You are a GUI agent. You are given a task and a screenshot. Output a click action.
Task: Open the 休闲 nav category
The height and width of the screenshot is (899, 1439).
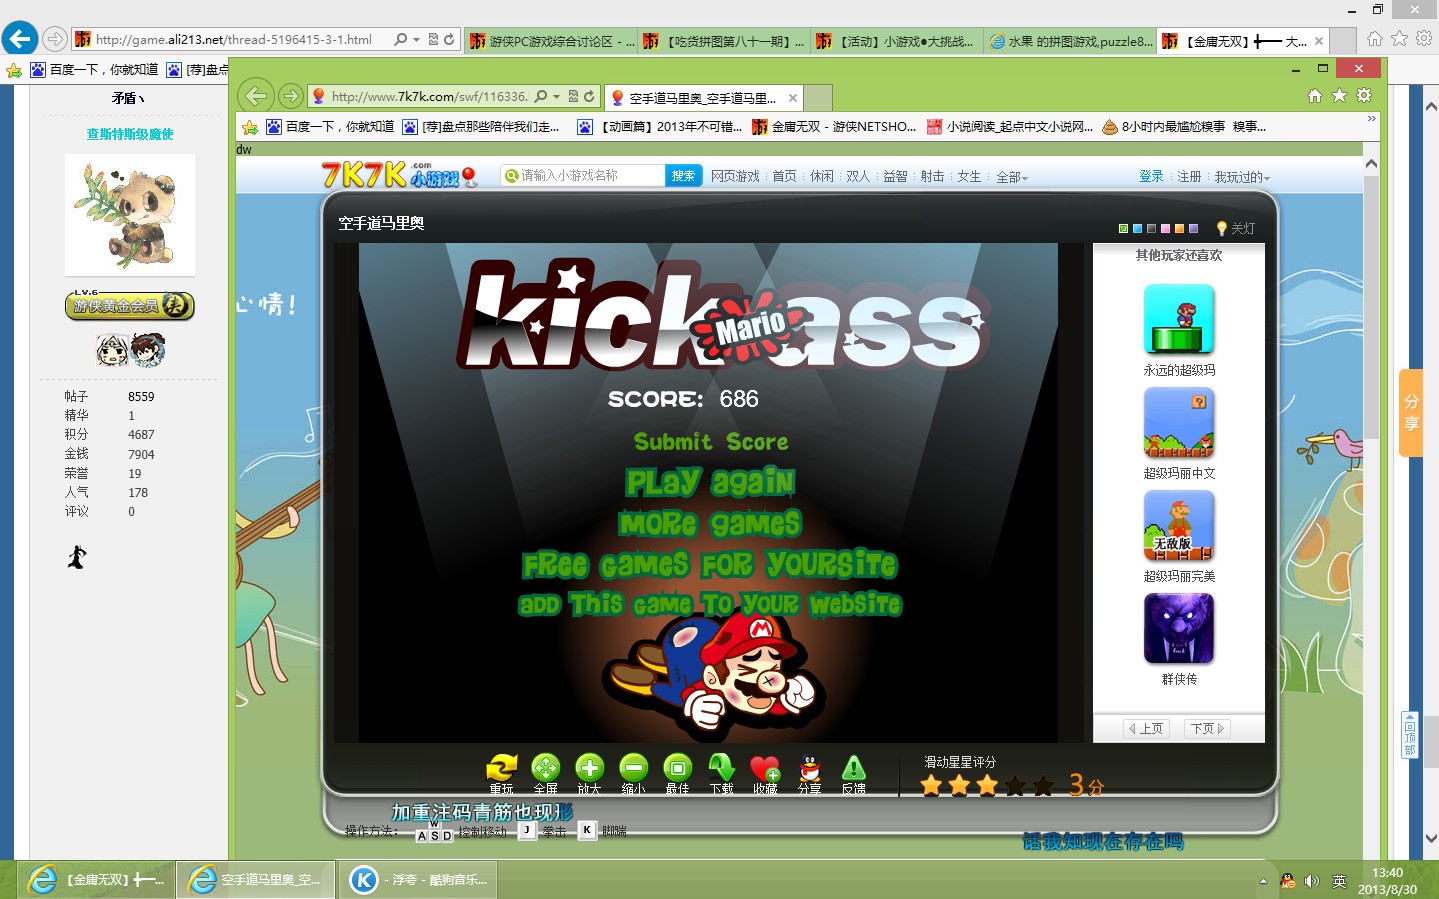point(822,176)
